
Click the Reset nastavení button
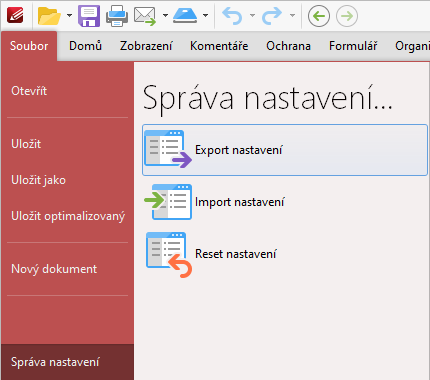pyautogui.click(x=285, y=254)
